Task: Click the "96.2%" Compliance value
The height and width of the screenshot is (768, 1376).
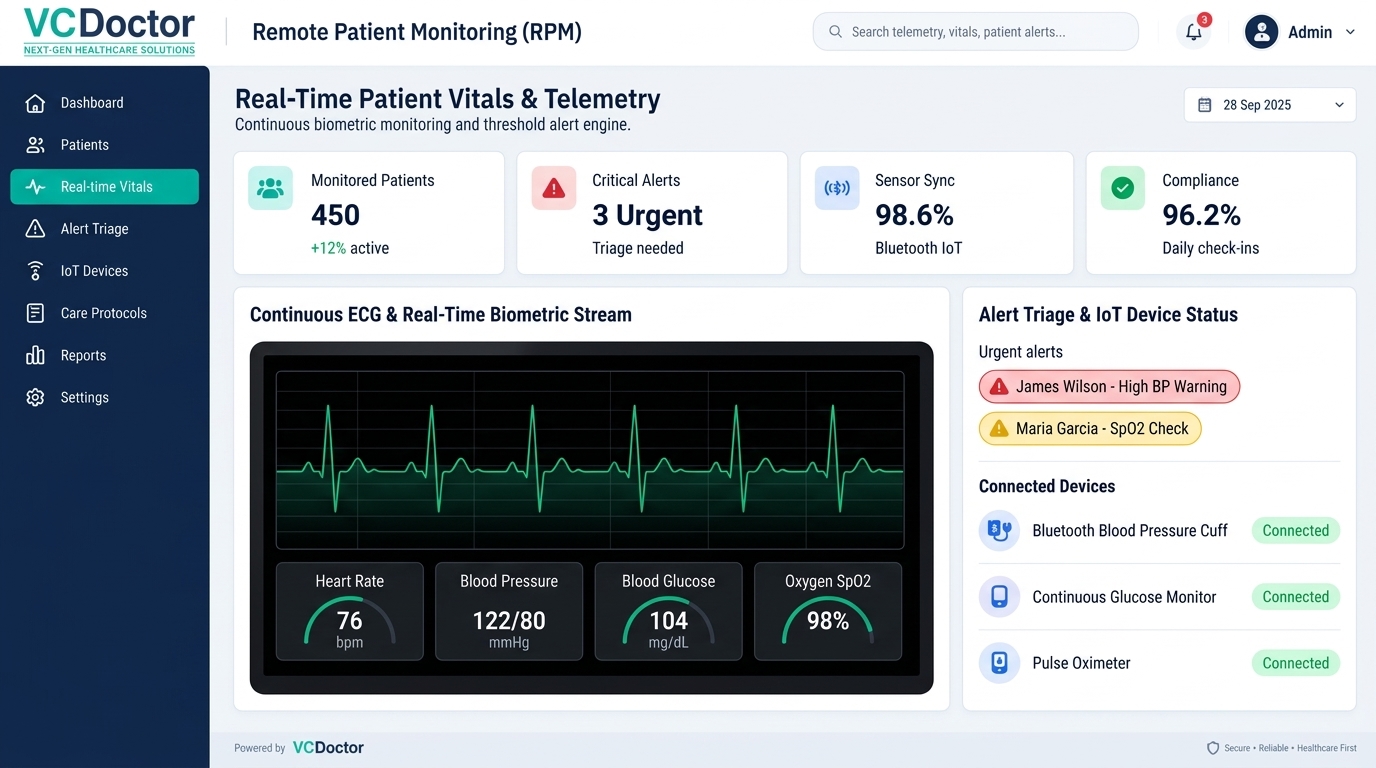Action: [1201, 215]
